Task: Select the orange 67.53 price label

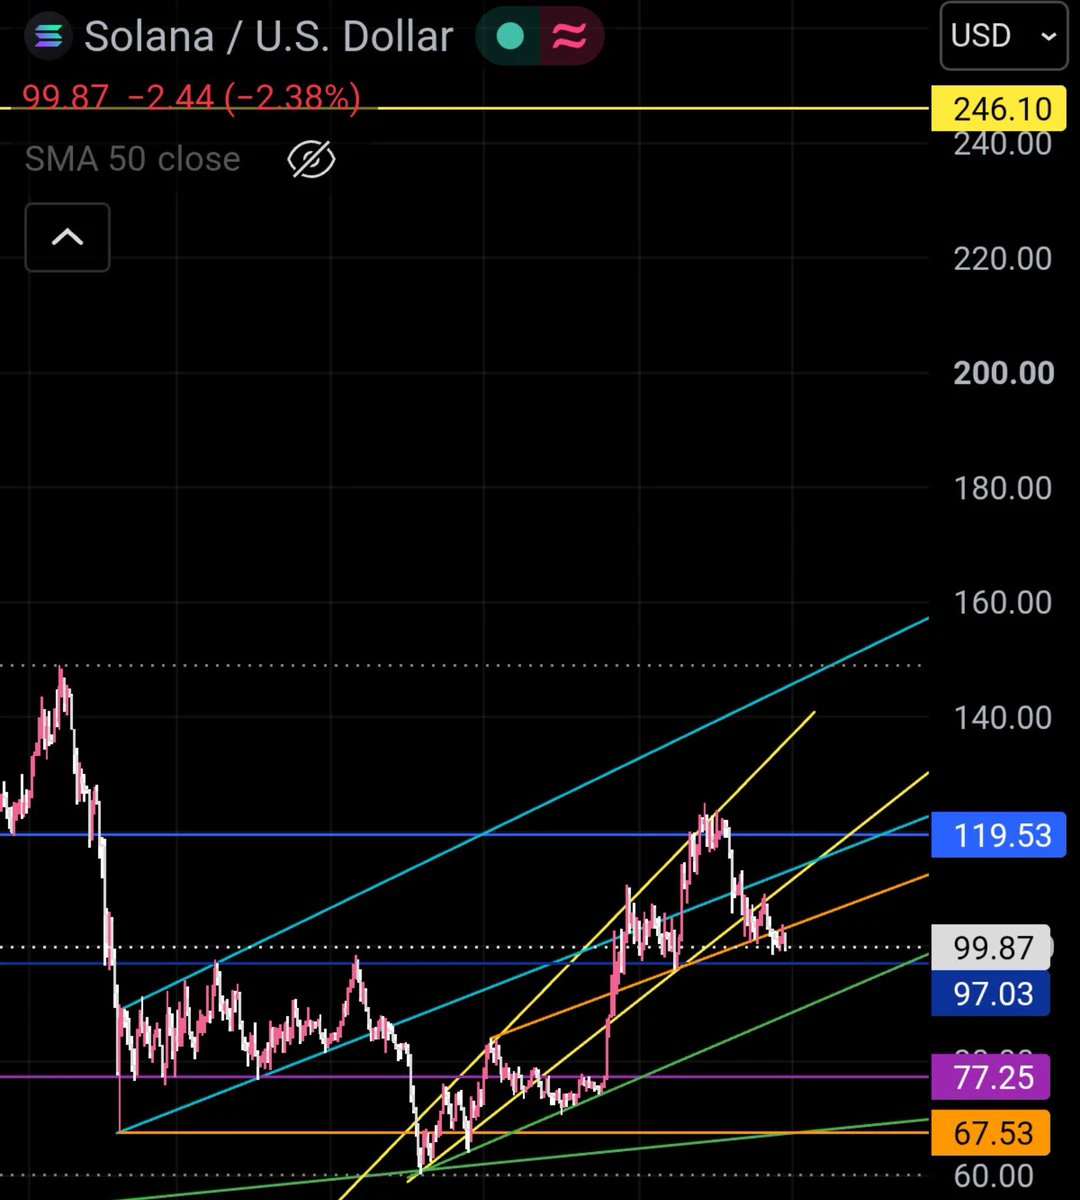Action: tap(992, 1132)
